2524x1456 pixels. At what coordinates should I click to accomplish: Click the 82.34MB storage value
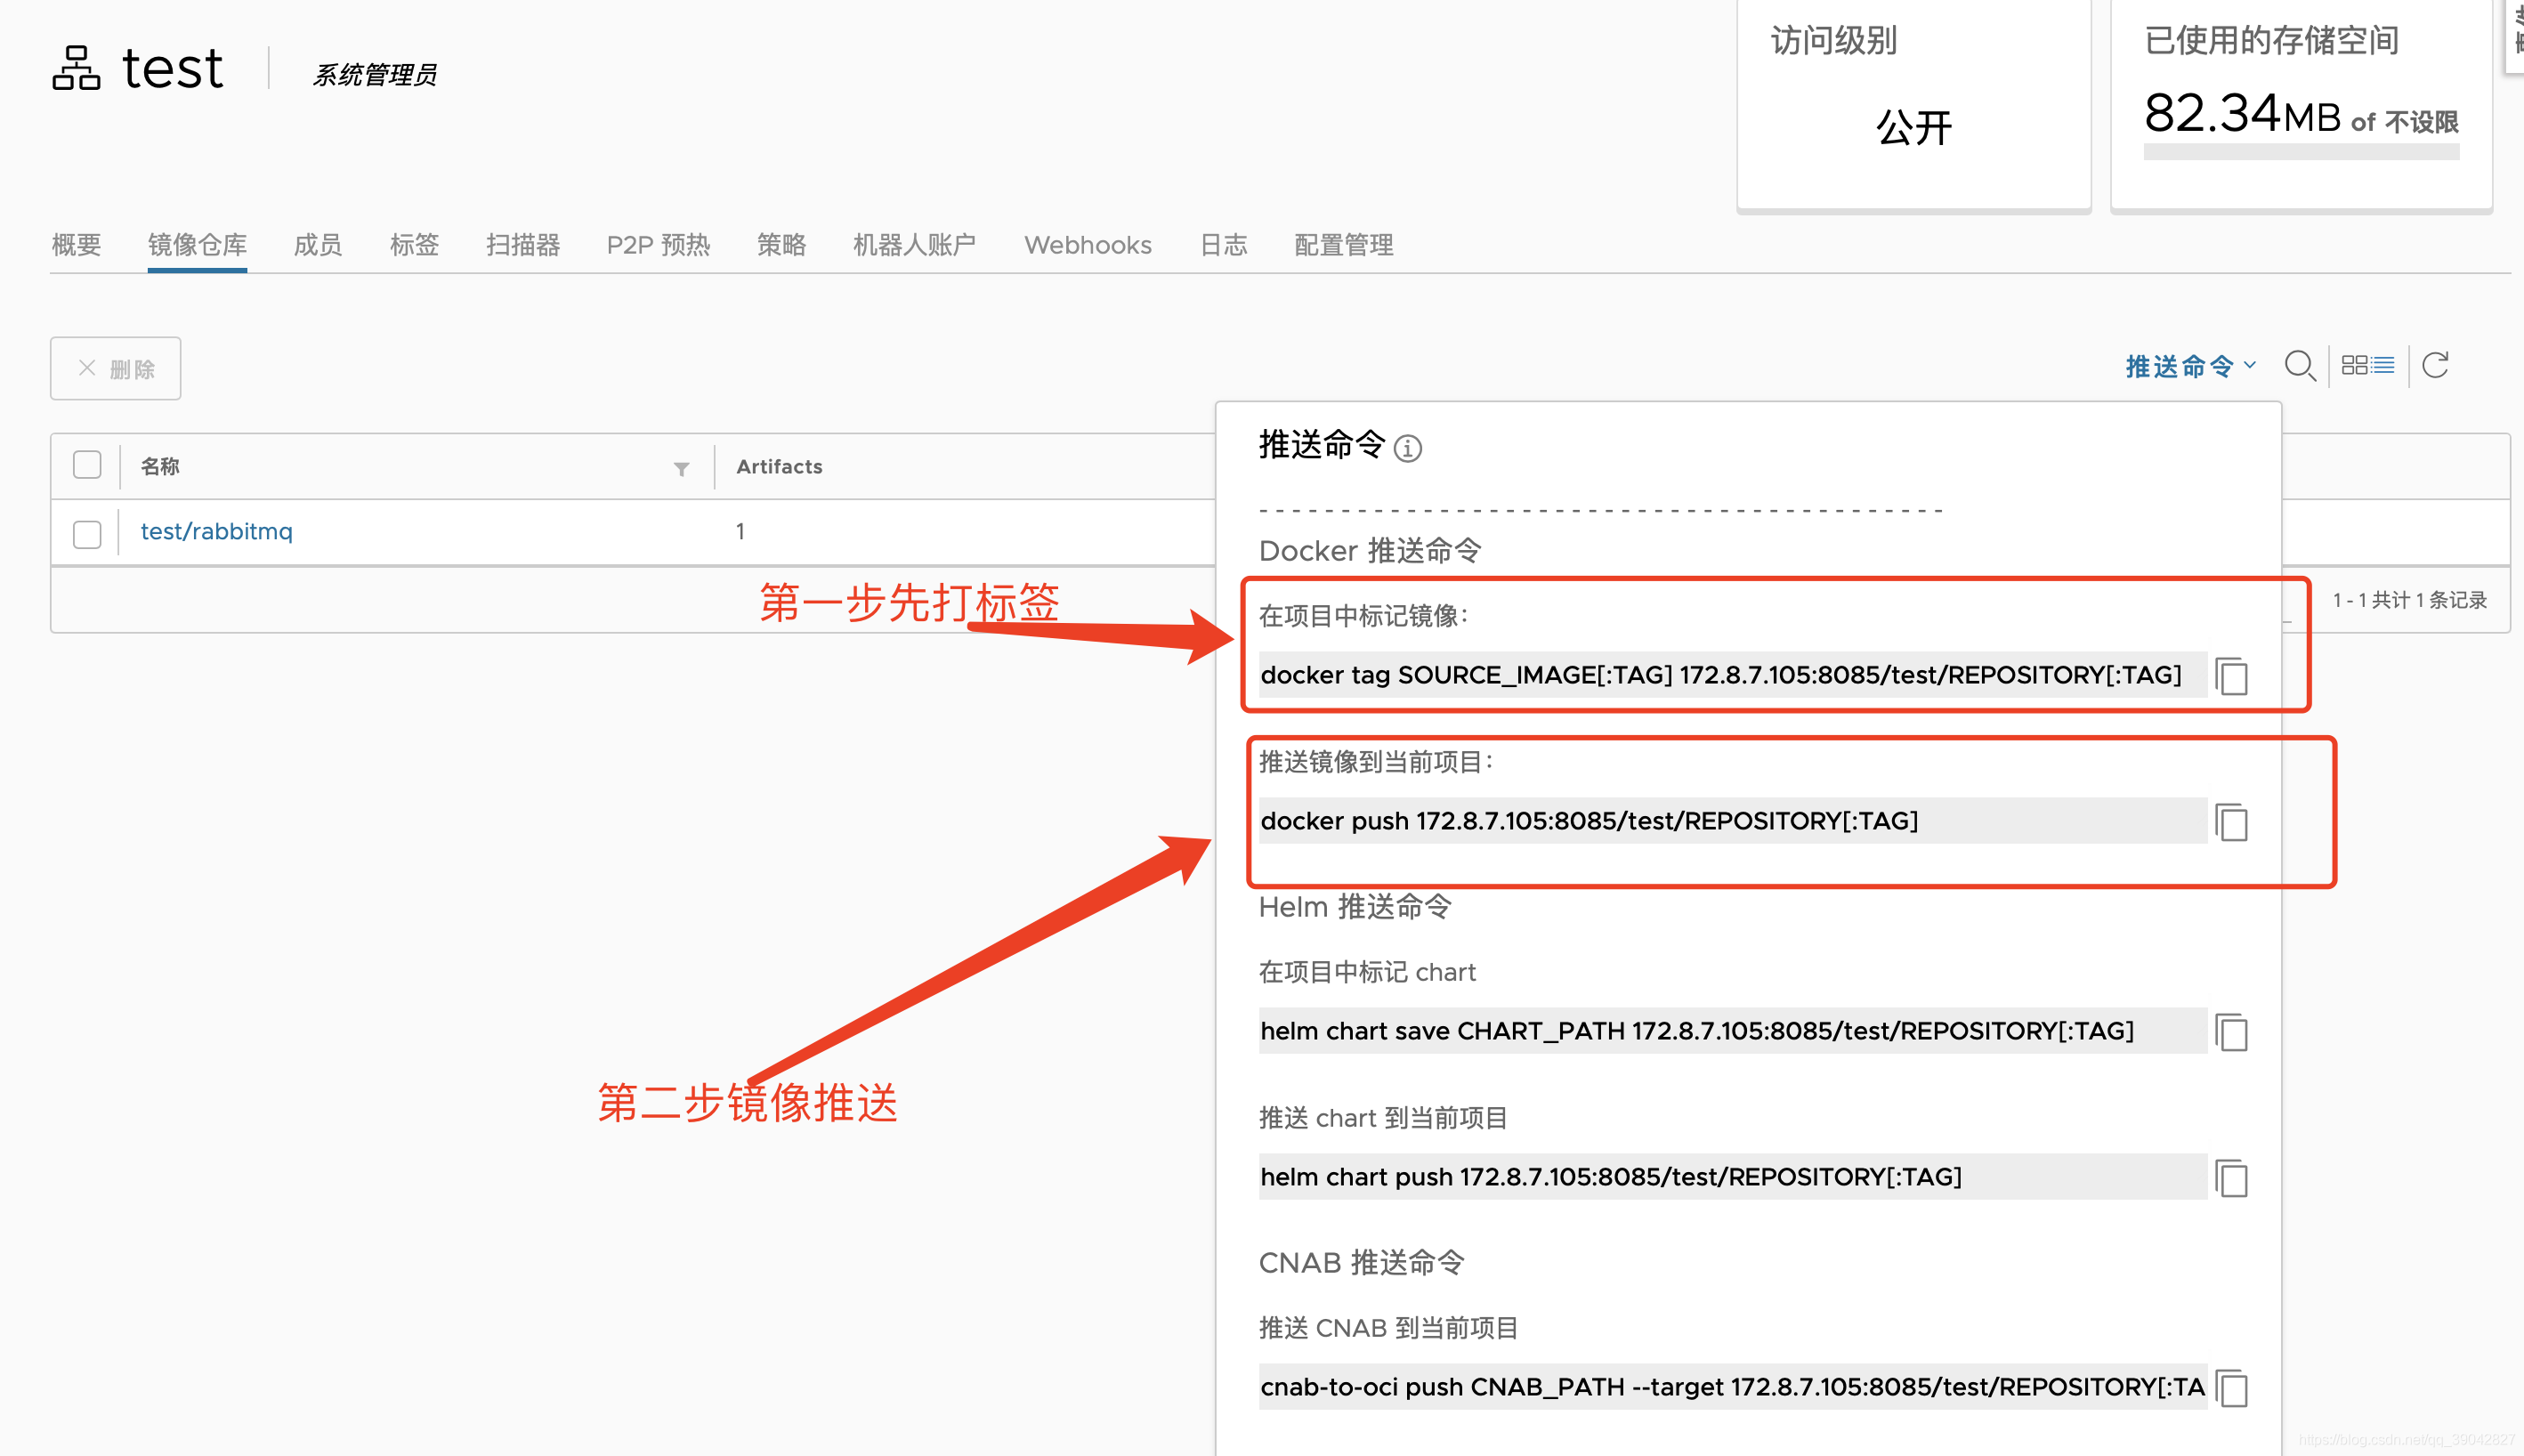click(x=2243, y=113)
